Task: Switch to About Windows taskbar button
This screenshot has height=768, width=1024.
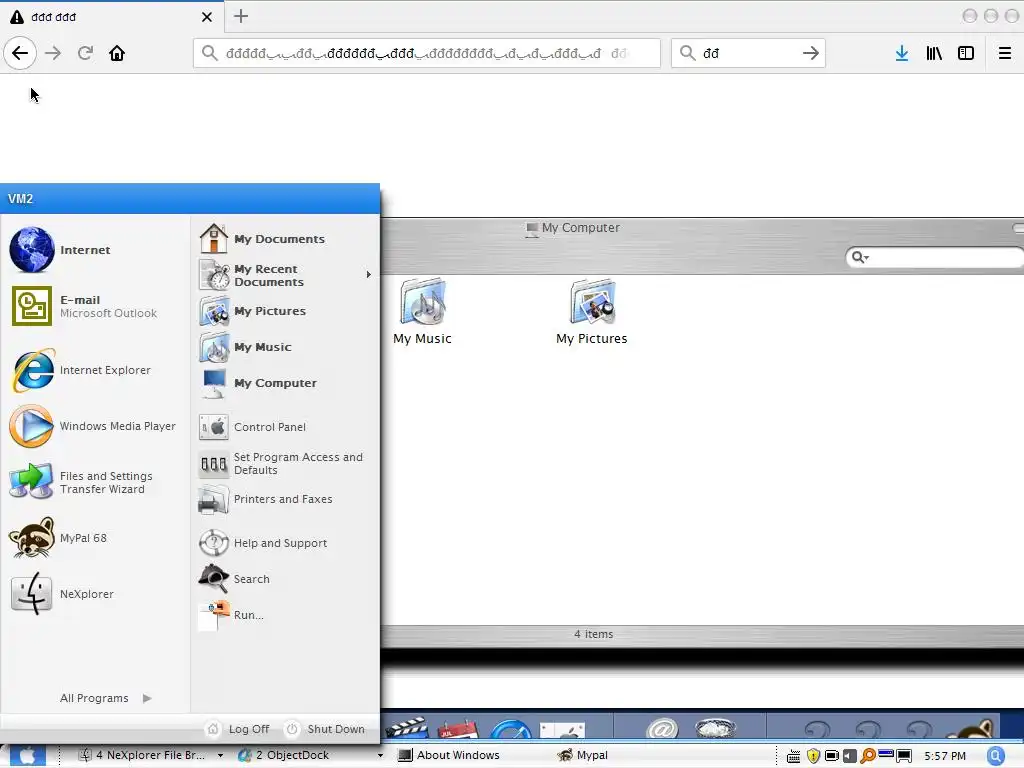Action: (449, 755)
